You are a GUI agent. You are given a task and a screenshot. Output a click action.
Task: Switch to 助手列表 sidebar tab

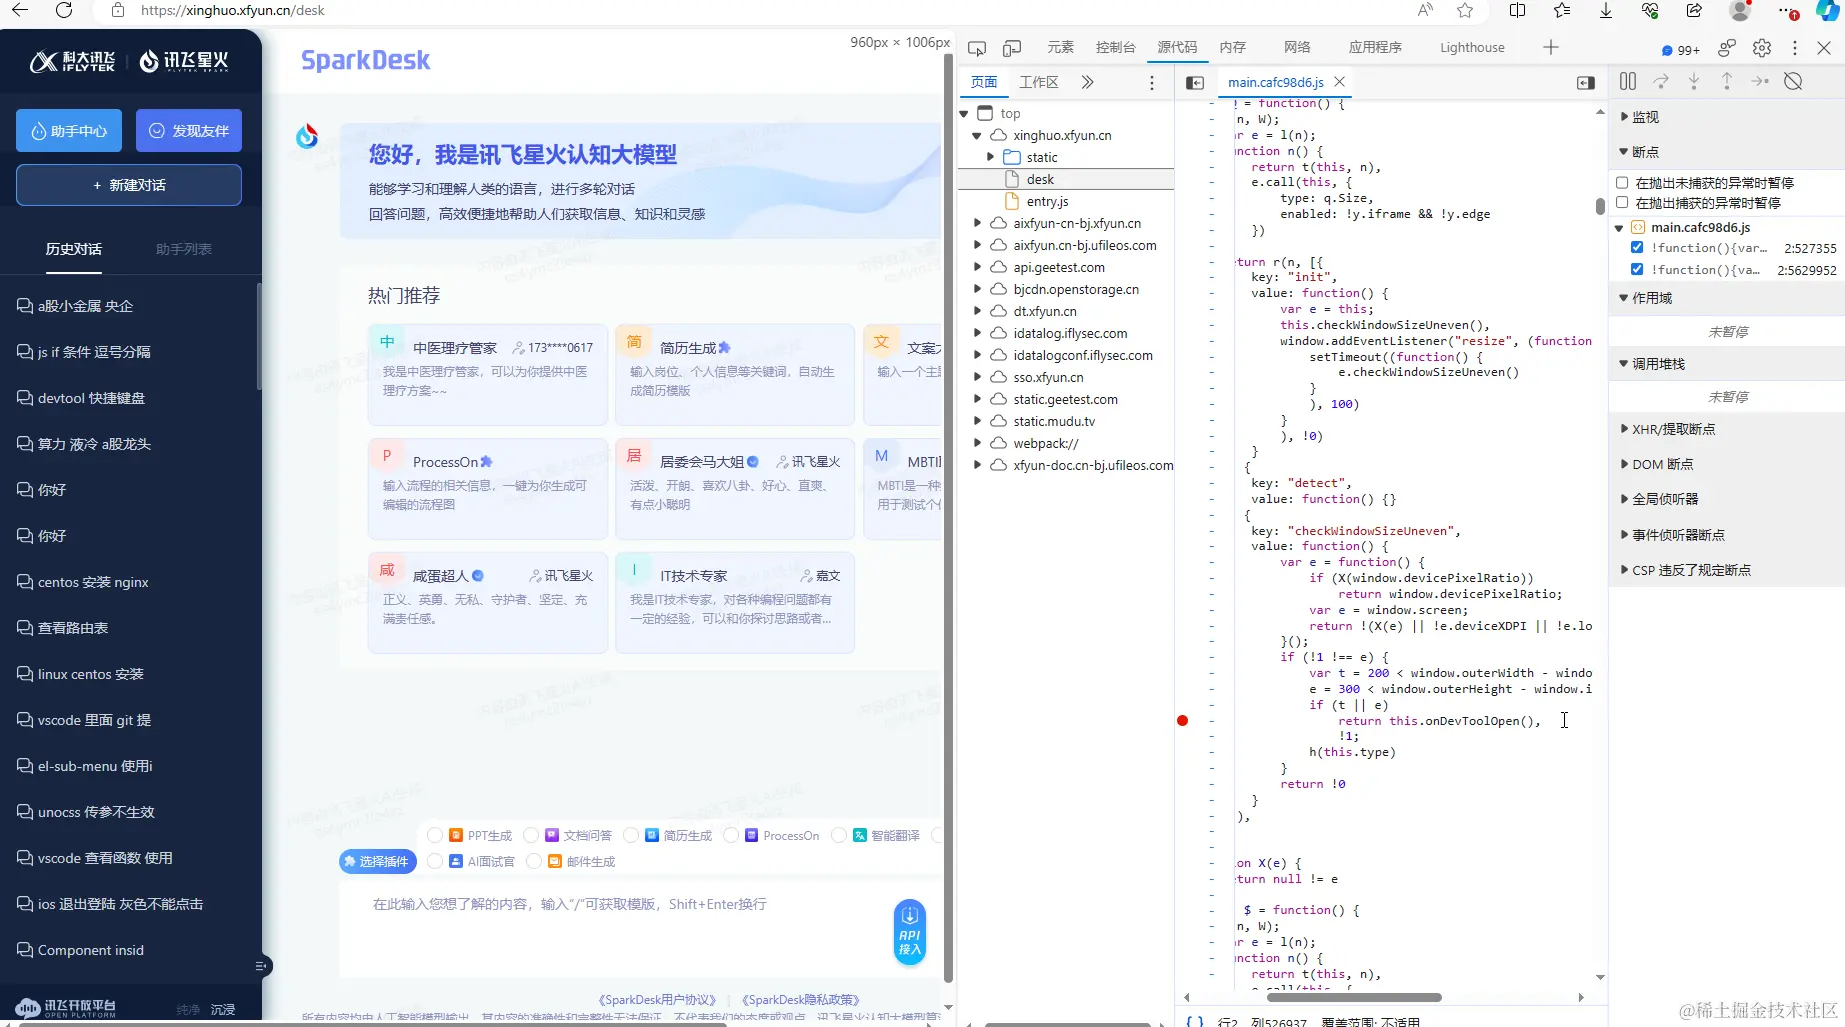[184, 249]
